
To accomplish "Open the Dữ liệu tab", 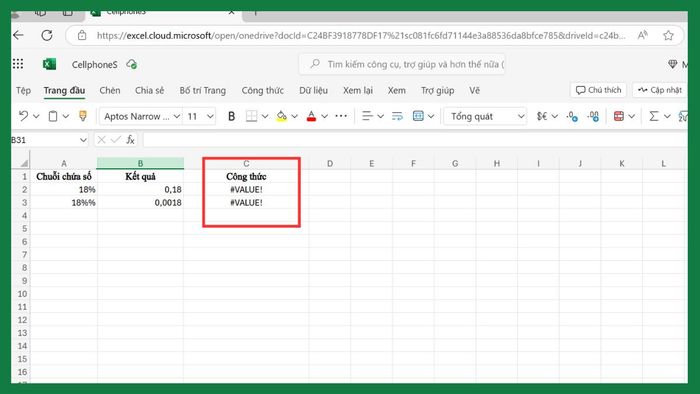I will coord(313,90).
